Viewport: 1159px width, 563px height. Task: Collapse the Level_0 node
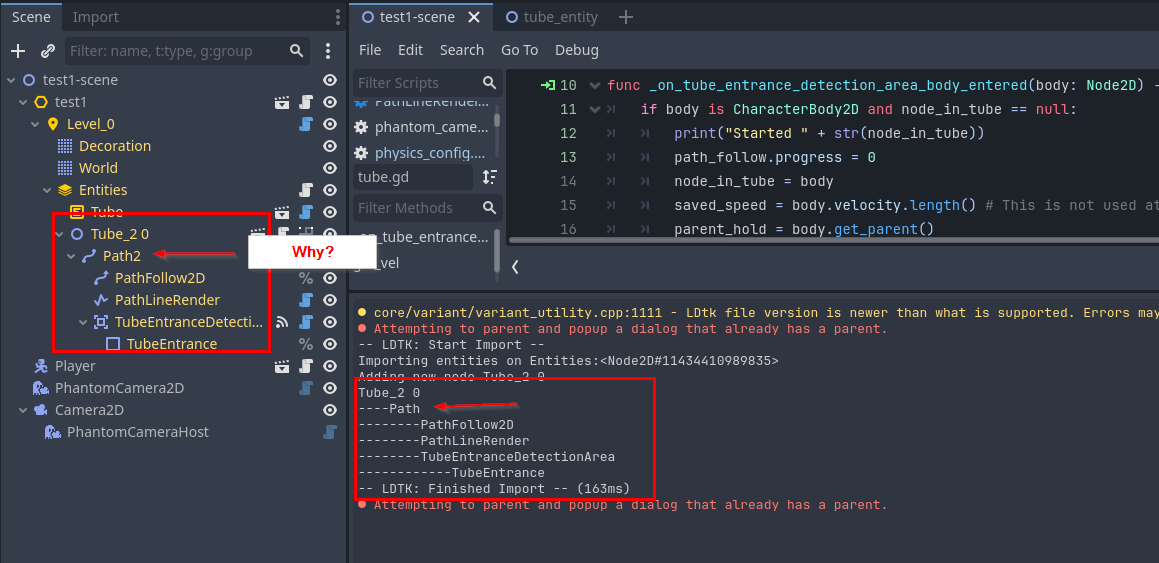pyautogui.click(x=35, y=124)
